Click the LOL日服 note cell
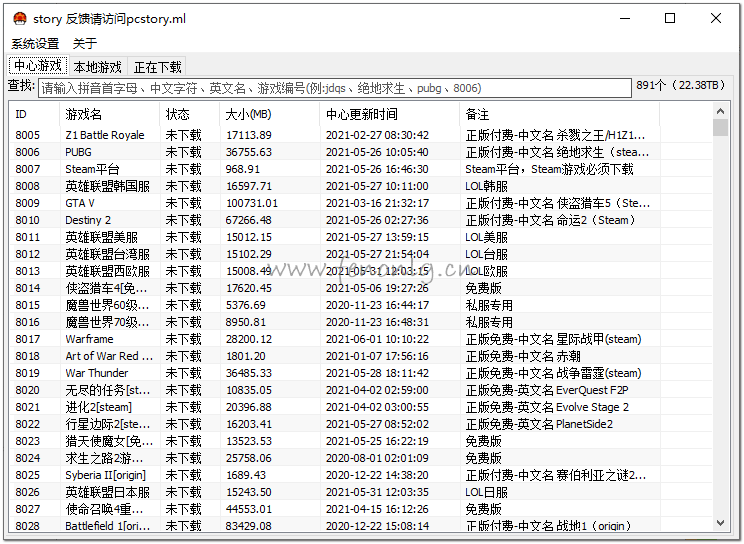 point(486,492)
